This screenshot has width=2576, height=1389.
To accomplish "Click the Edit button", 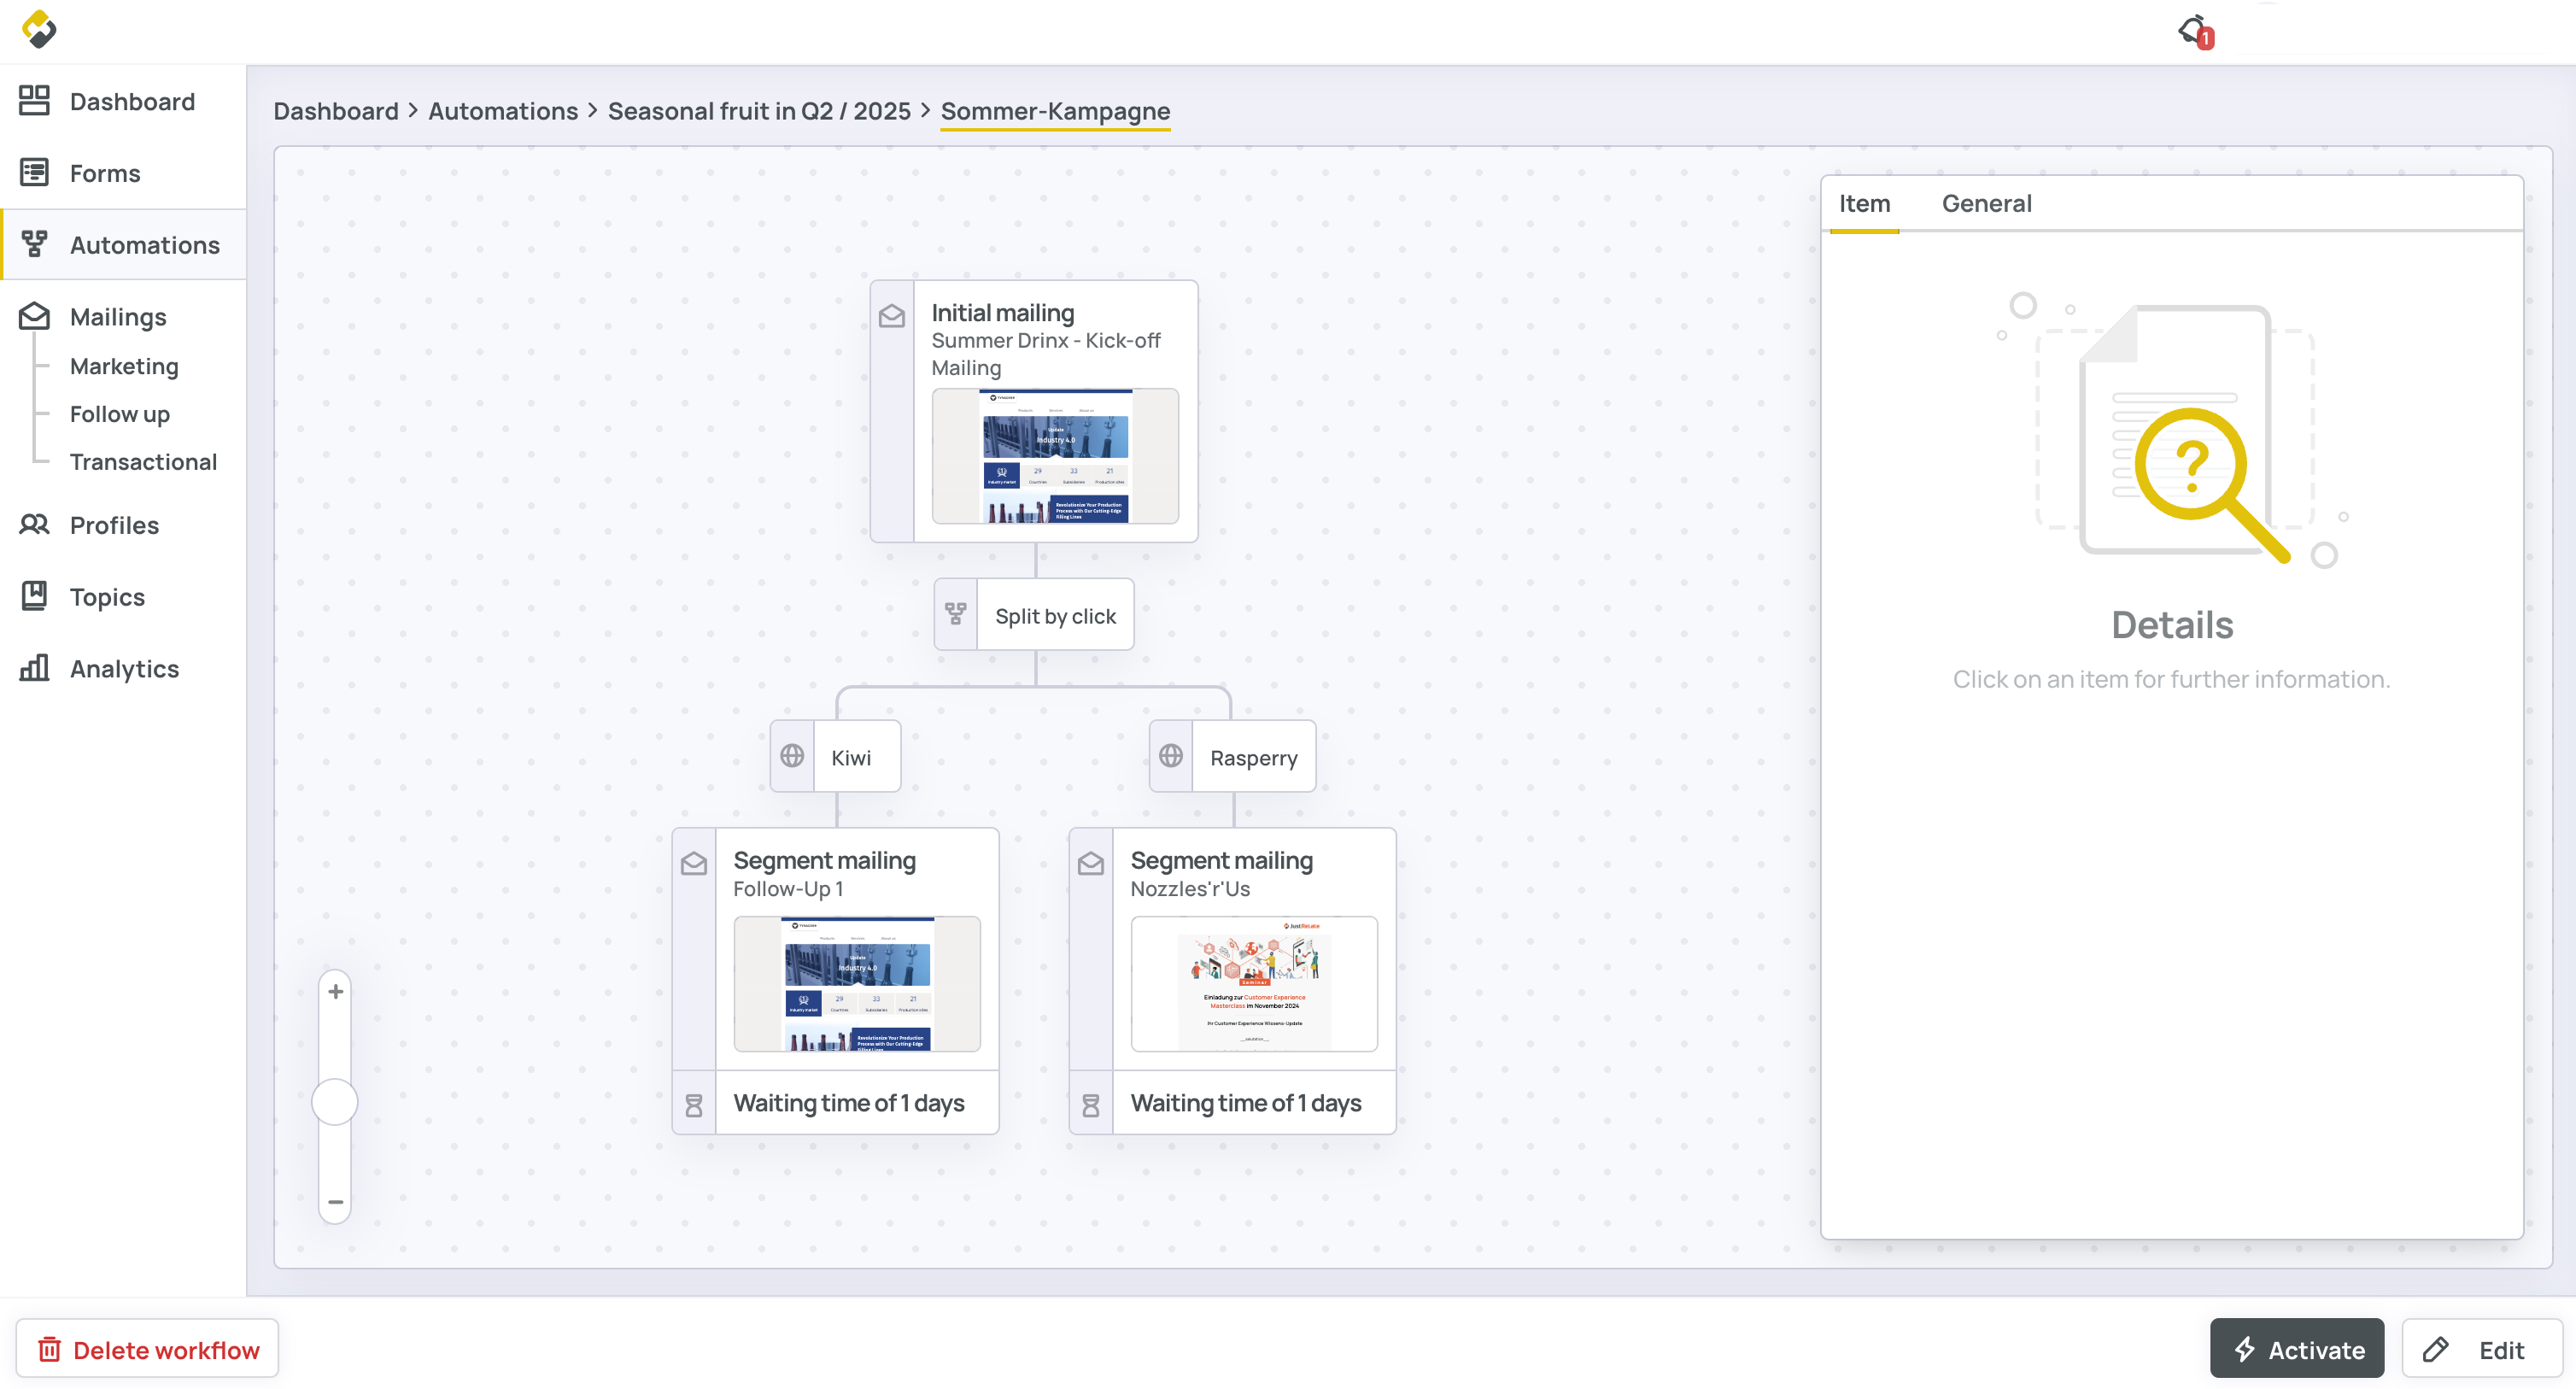I will [2482, 1349].
